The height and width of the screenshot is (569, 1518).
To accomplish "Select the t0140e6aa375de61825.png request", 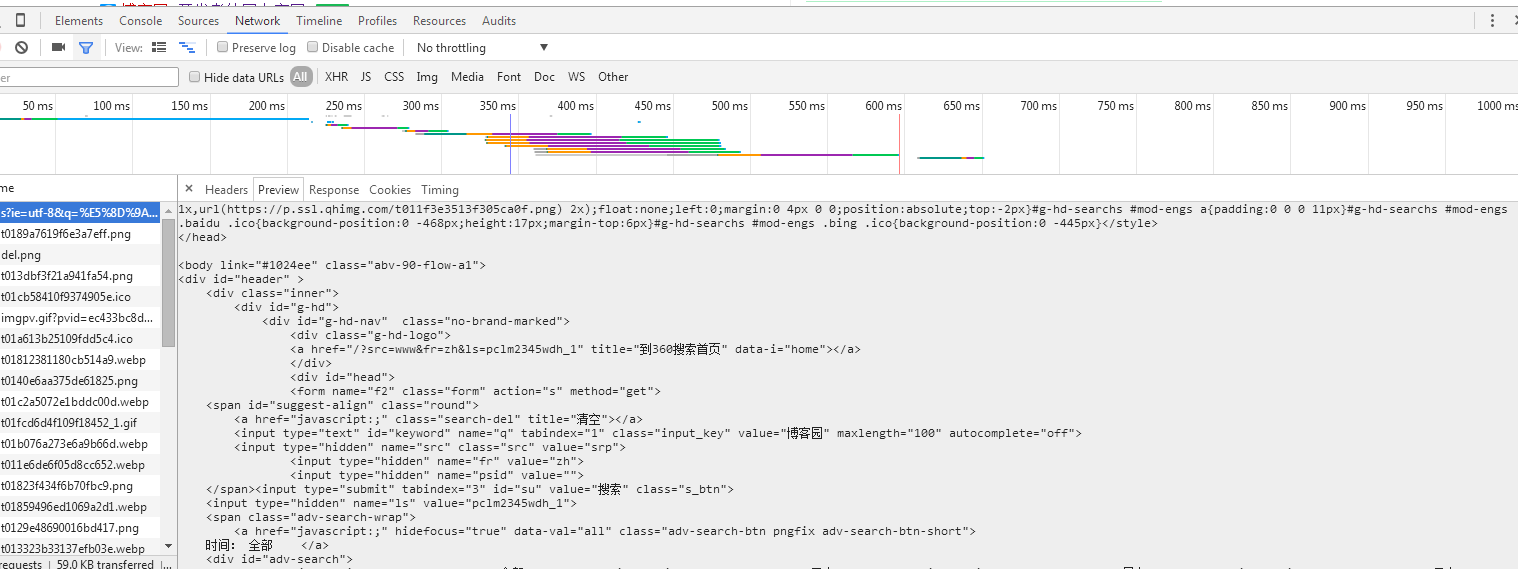I will coord(80,380).
